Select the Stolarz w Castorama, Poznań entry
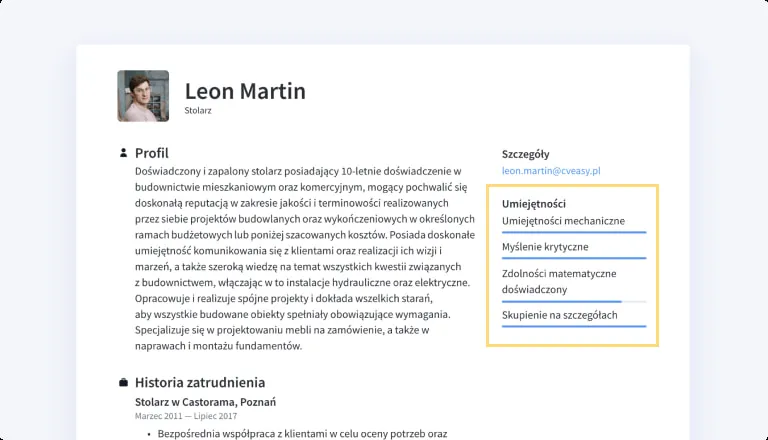Image resolution: width=768 pixels, height=440 pixels. [x=205, y=401]
